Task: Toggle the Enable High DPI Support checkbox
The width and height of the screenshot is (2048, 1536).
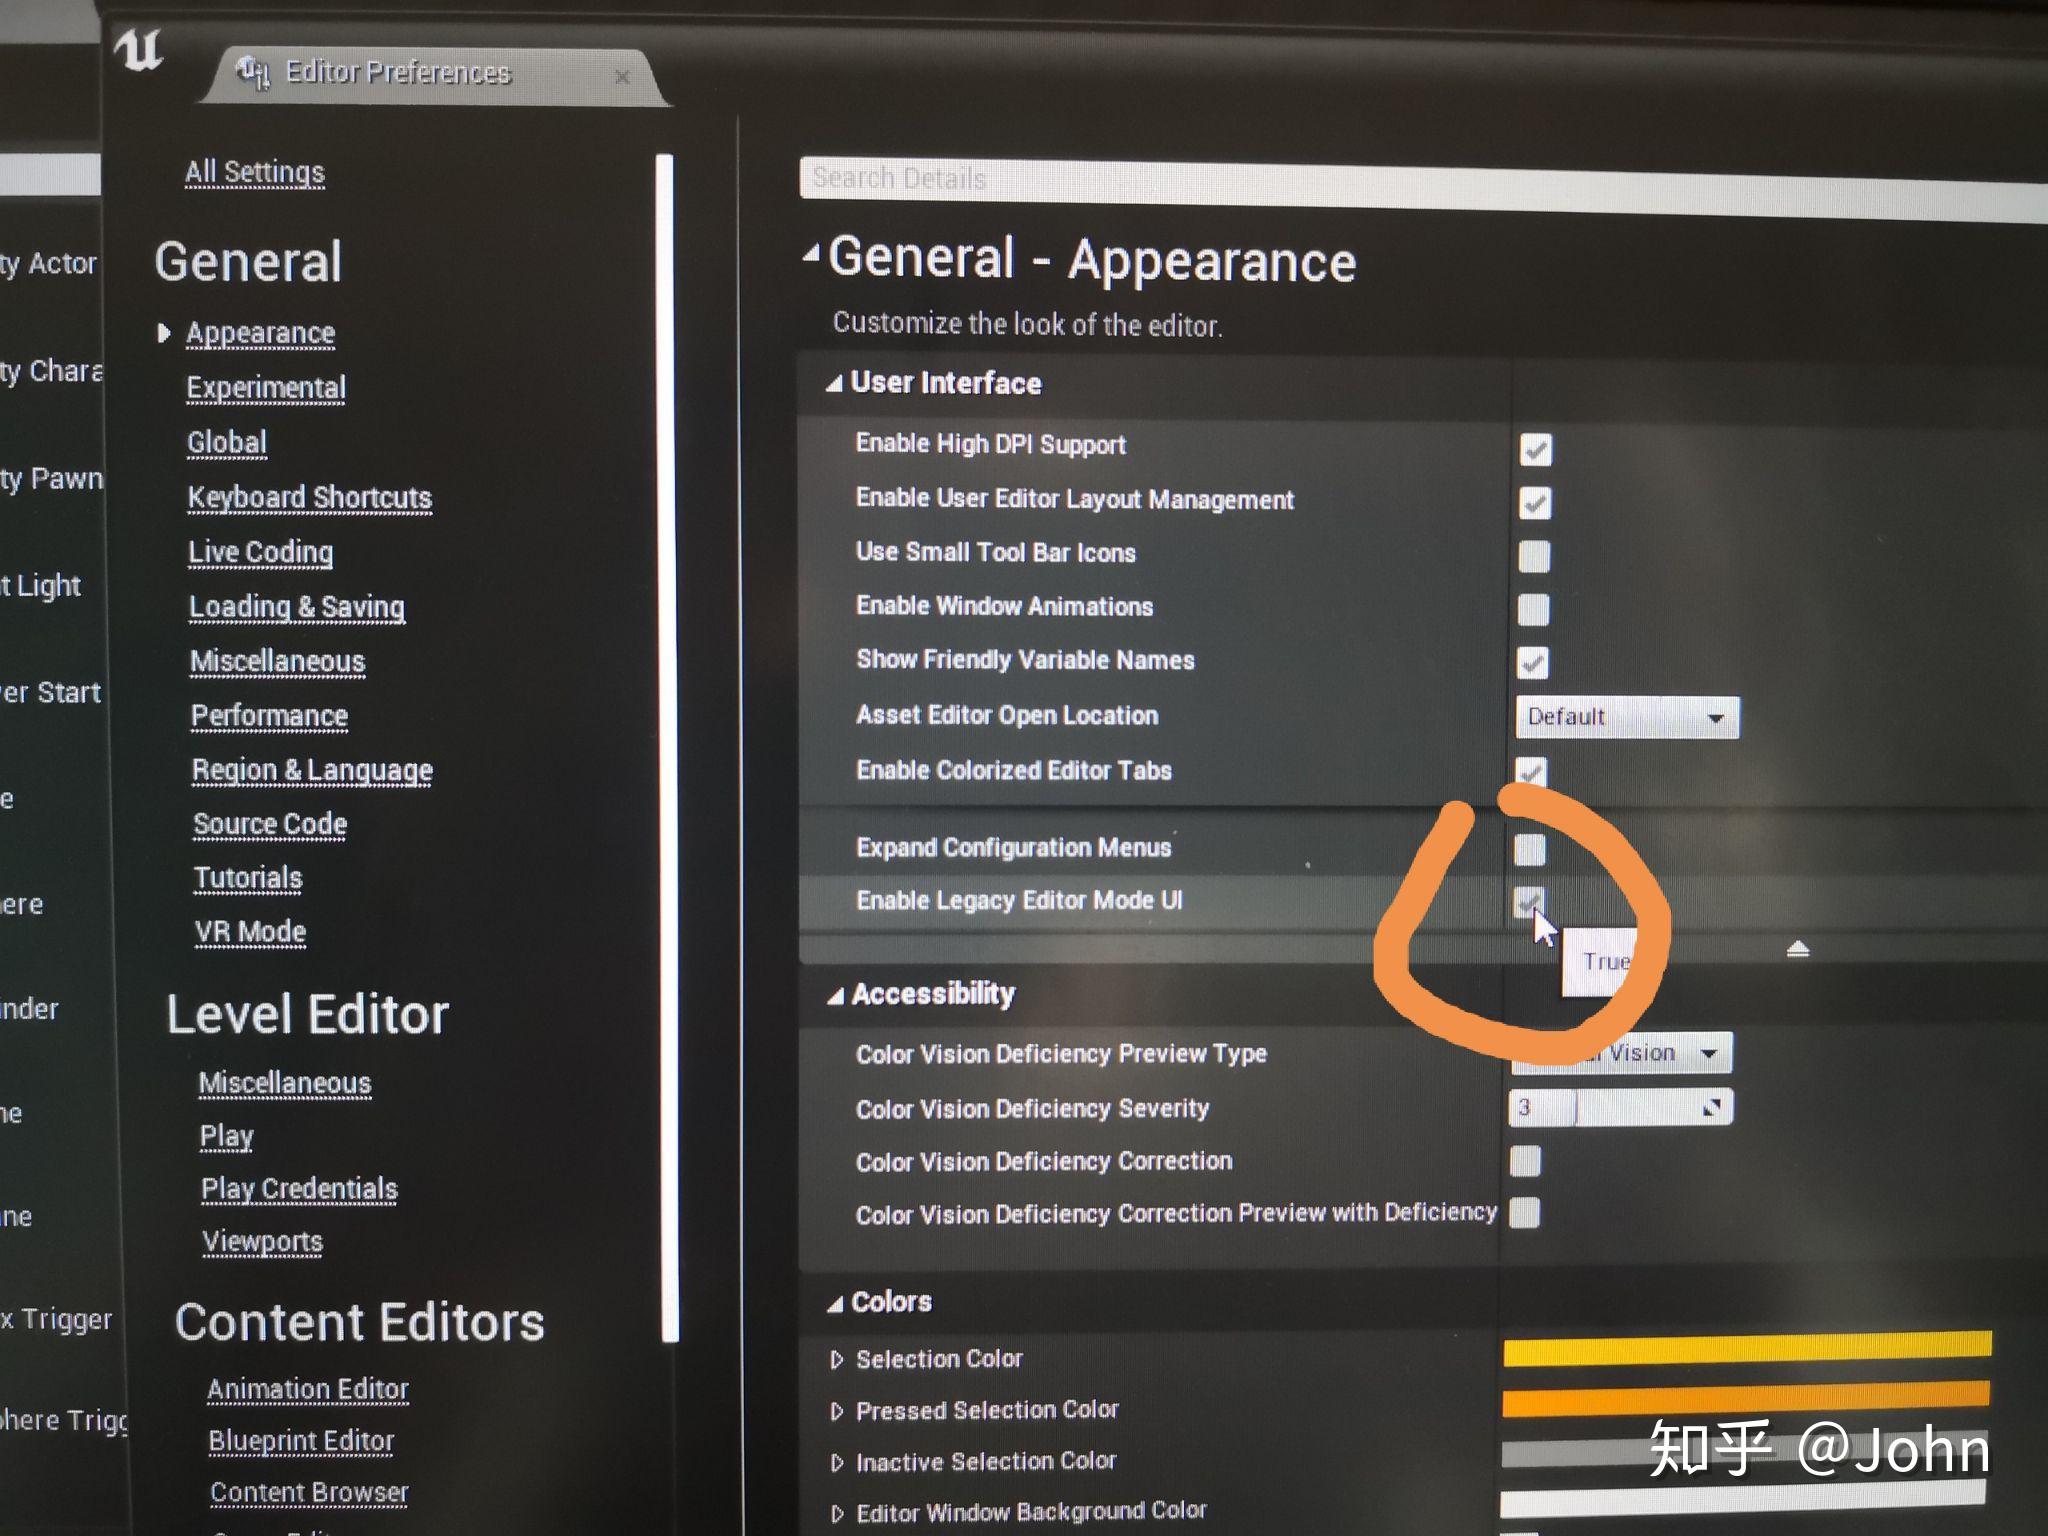Action: (1535, 450)
